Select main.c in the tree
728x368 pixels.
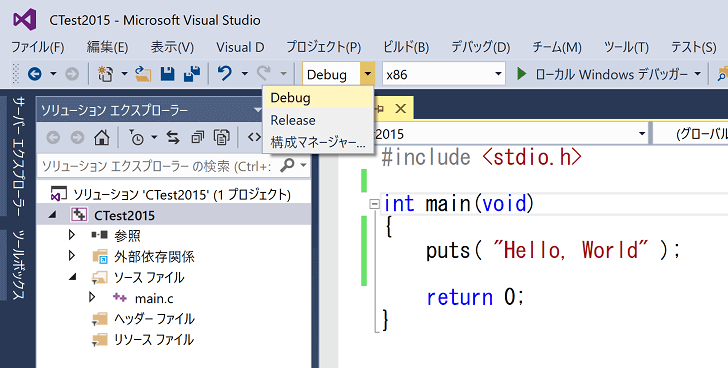(154, 298)
